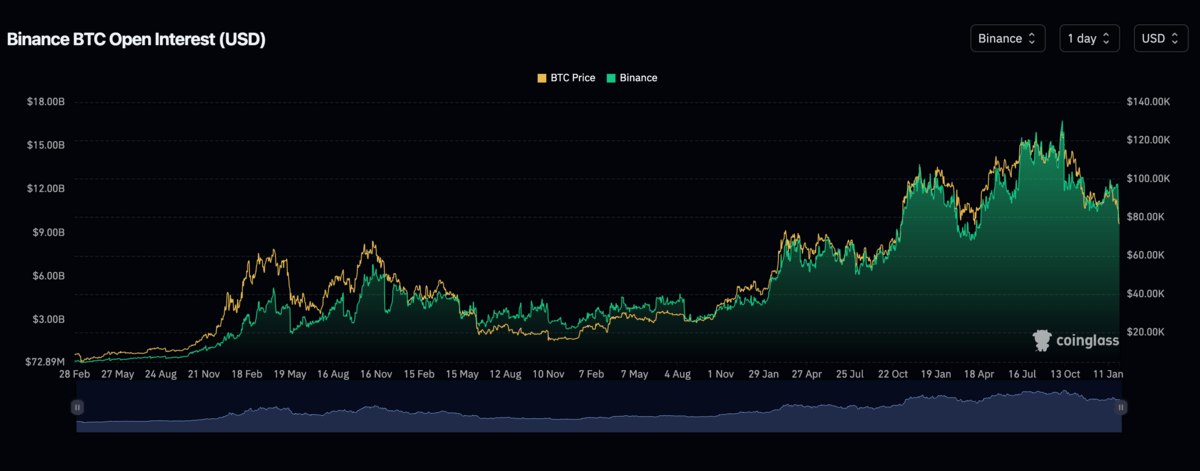
Task: Click the 28 Feb date label
Action: 76,374
